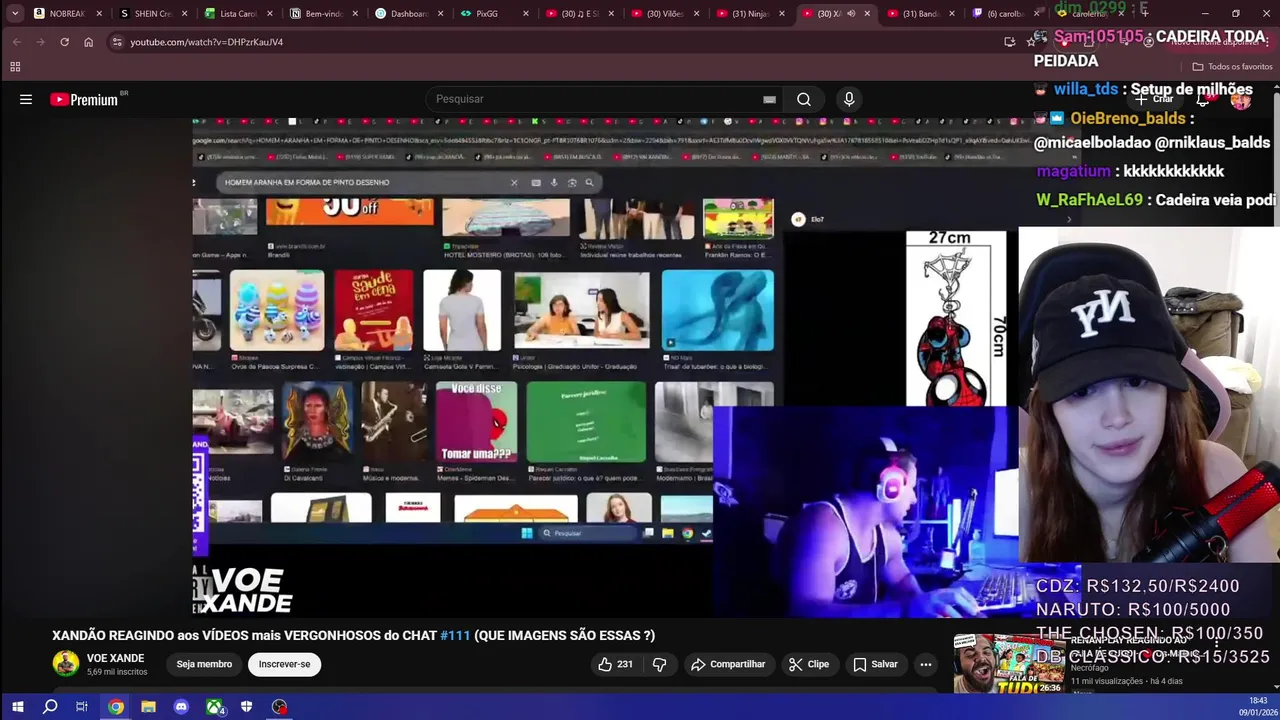The width and height of the screenshot is (1280, 720).
Task: Open File Explorer from taskbar
Action: (x=148, y=707)
